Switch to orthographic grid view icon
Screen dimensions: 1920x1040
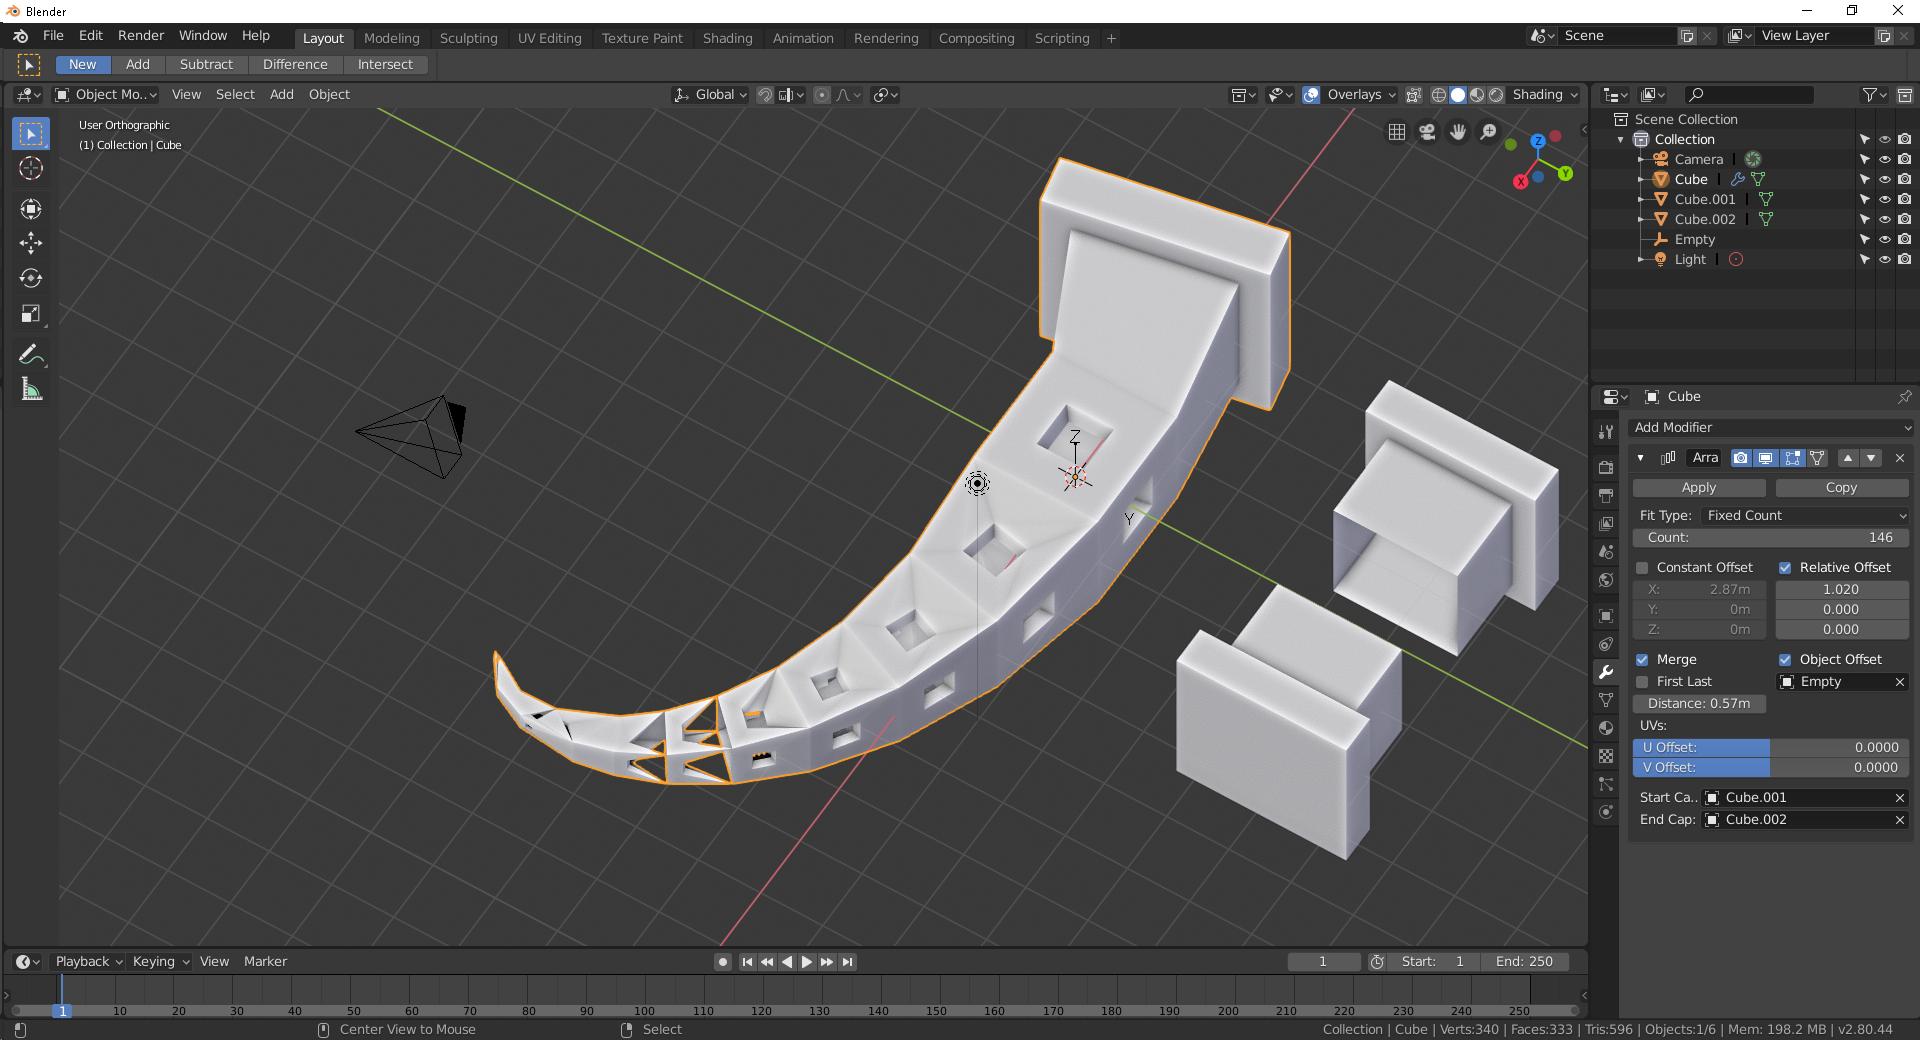pos(1397,132)
